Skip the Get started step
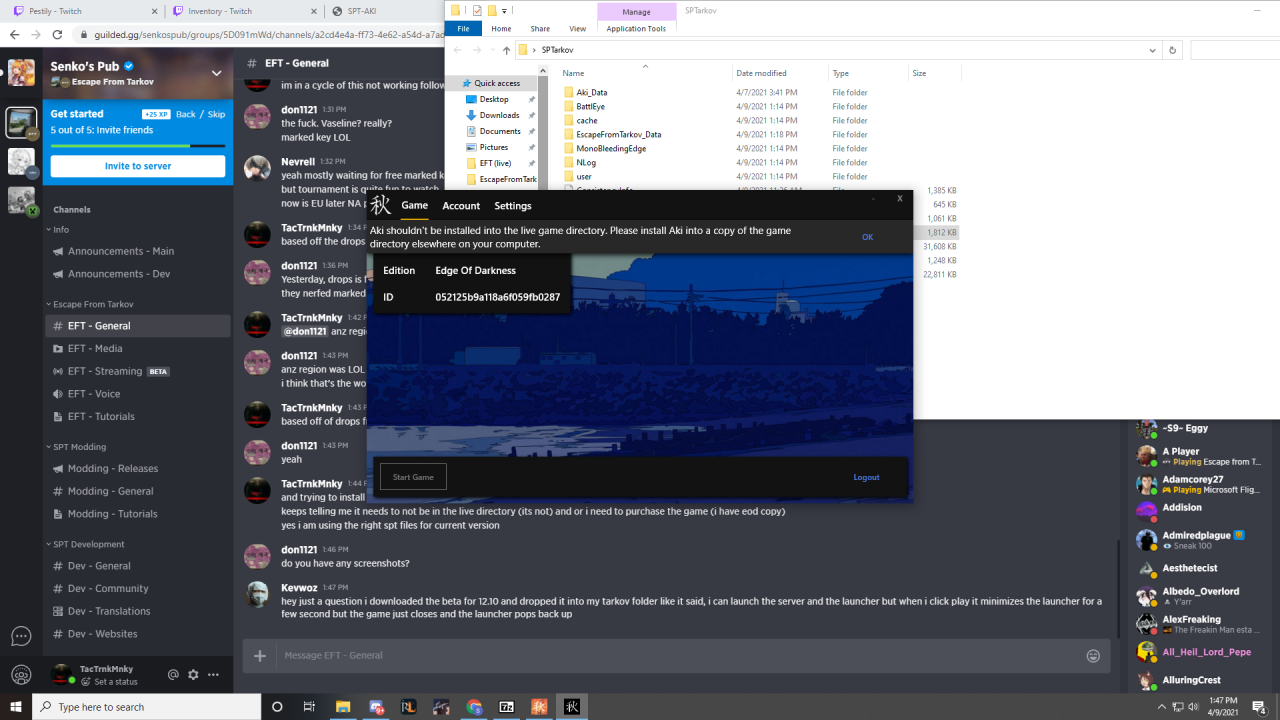 coord(216,114)
